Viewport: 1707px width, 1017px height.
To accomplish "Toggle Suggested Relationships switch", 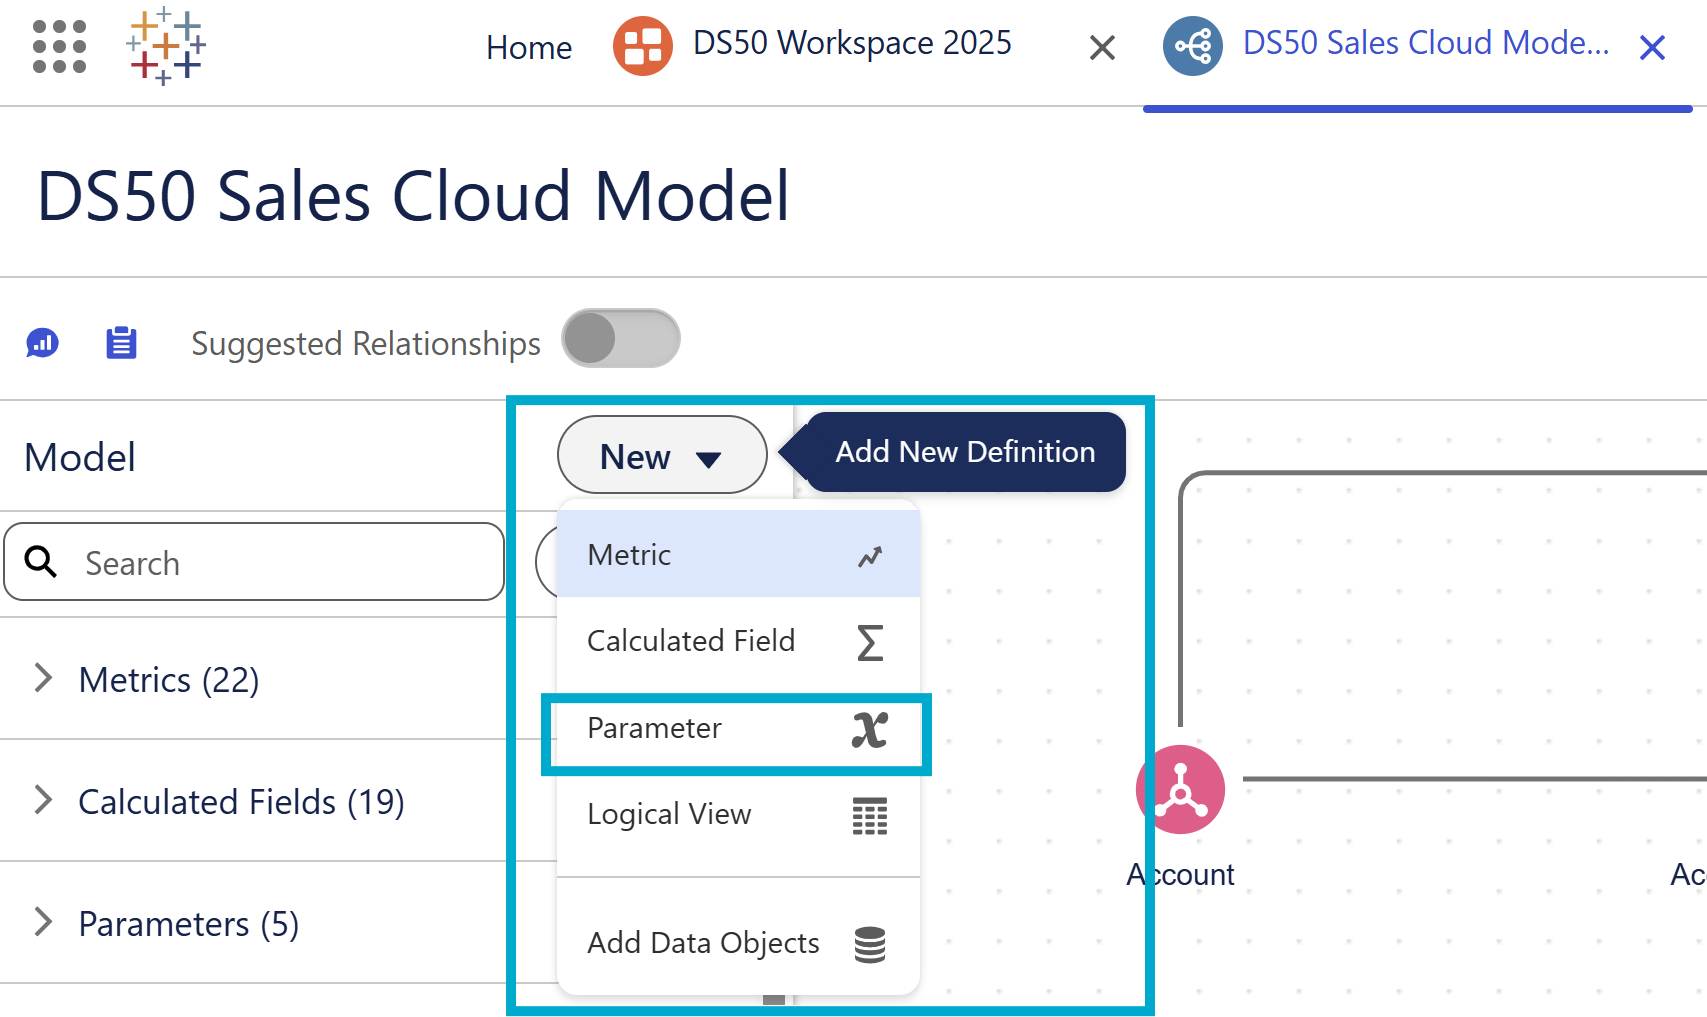I will [621, 338].
